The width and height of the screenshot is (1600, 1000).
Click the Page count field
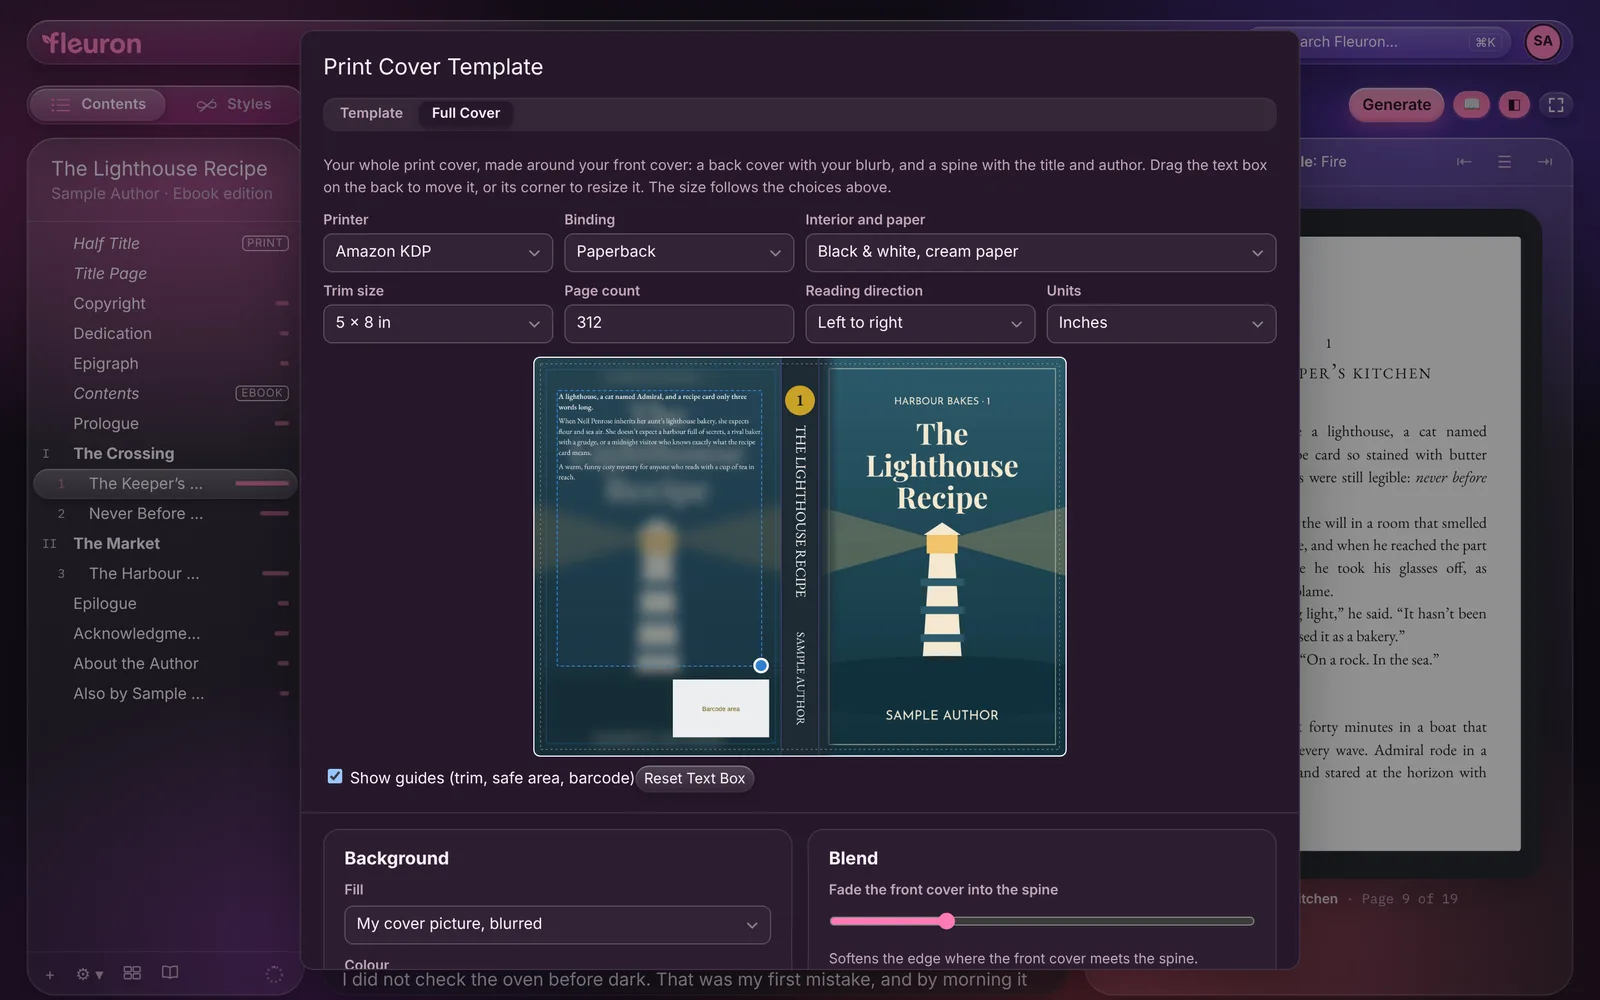pyautogui.click(x=679, y=323)
